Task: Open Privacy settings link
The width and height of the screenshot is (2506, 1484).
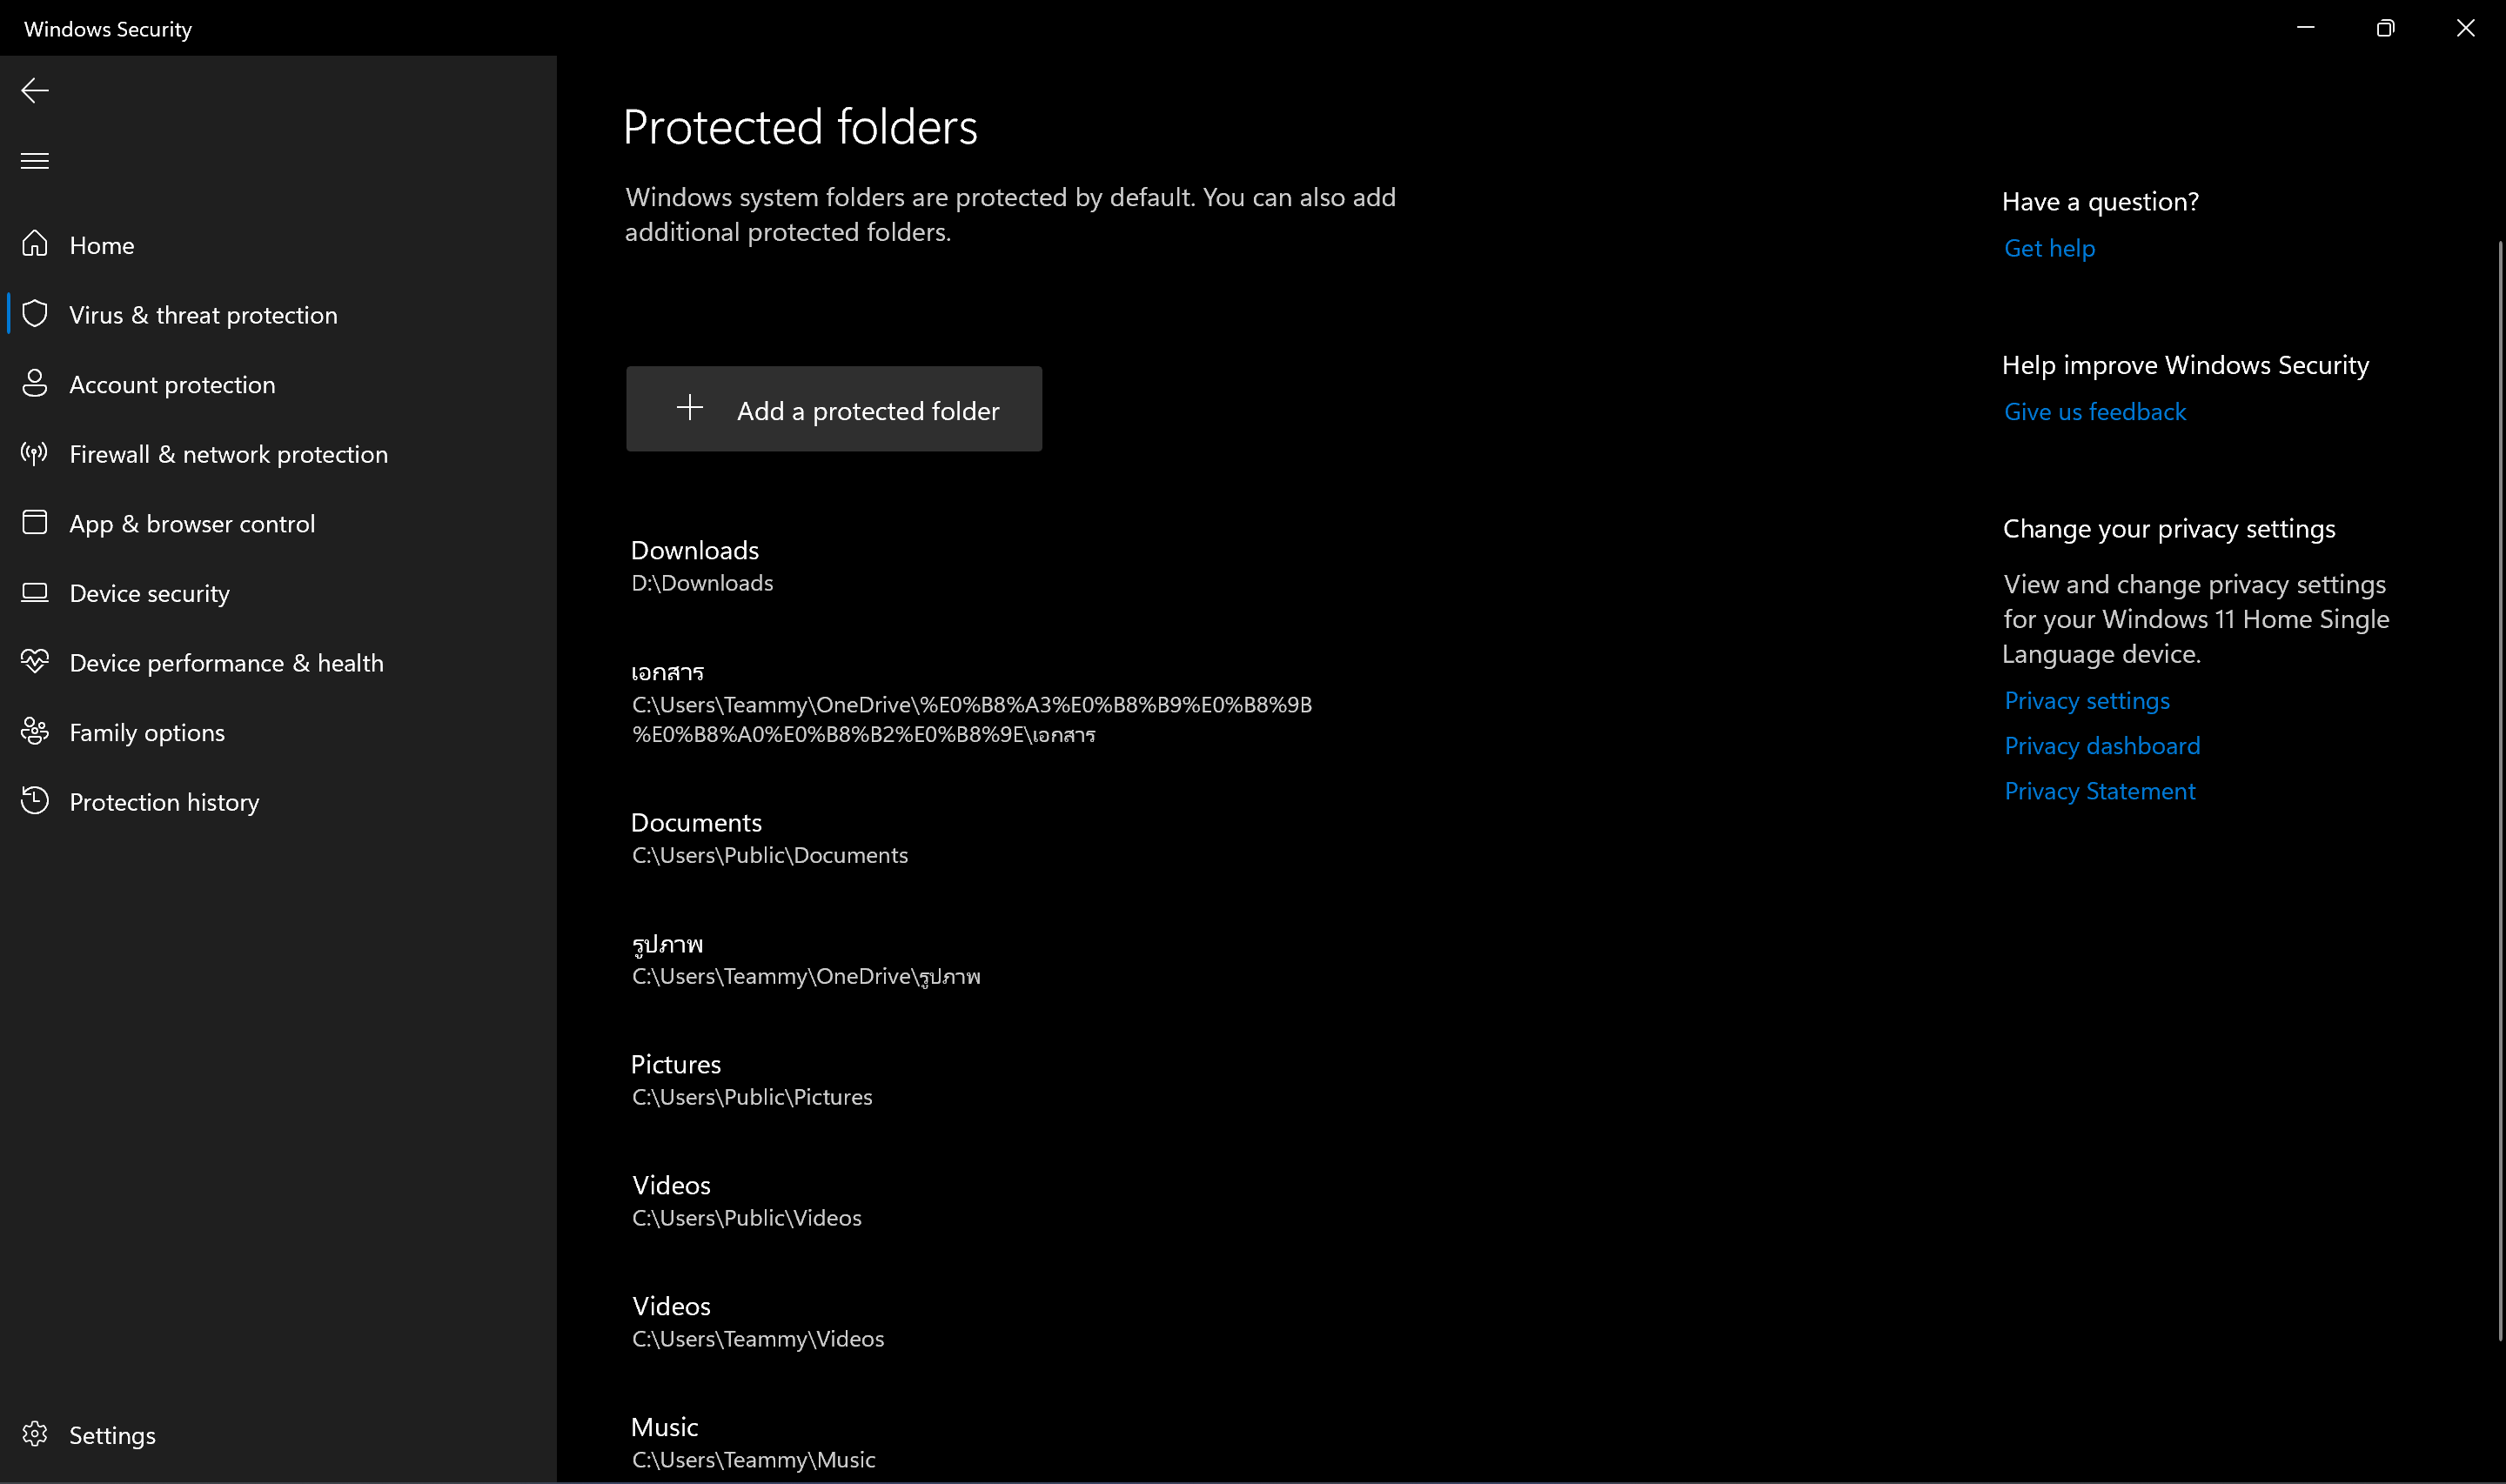Action: click(x=2087, y=701)
